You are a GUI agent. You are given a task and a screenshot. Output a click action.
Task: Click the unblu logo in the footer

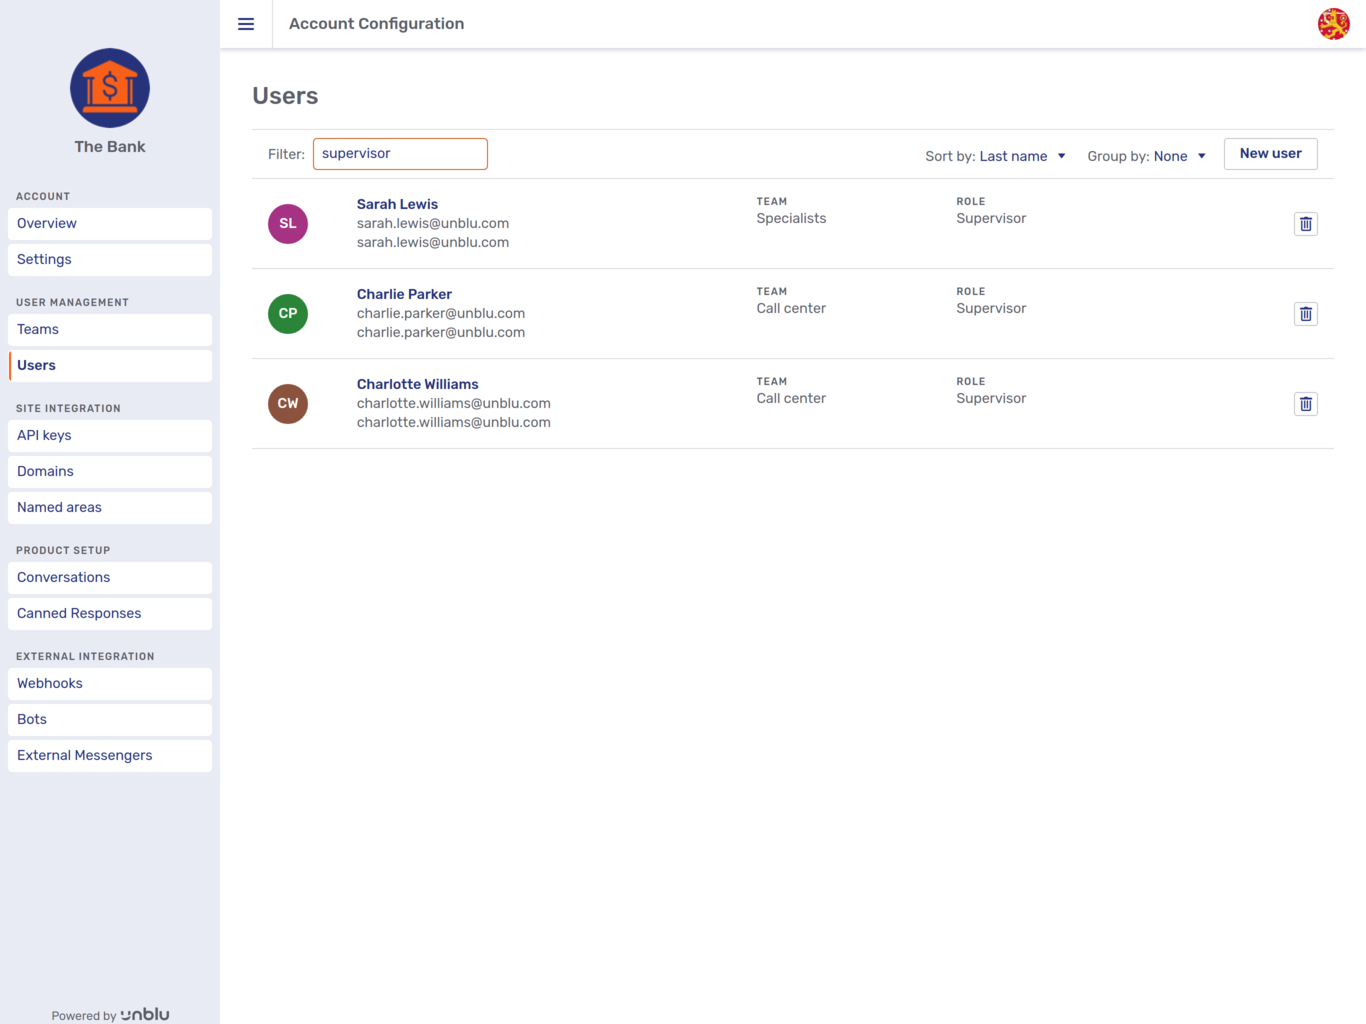click(x=144, y=1014)
